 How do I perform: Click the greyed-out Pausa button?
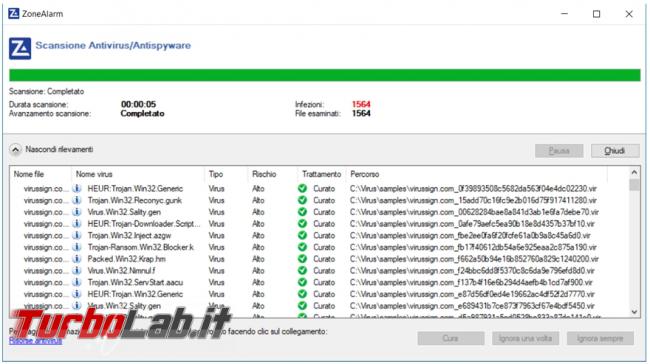pos(559,151)
